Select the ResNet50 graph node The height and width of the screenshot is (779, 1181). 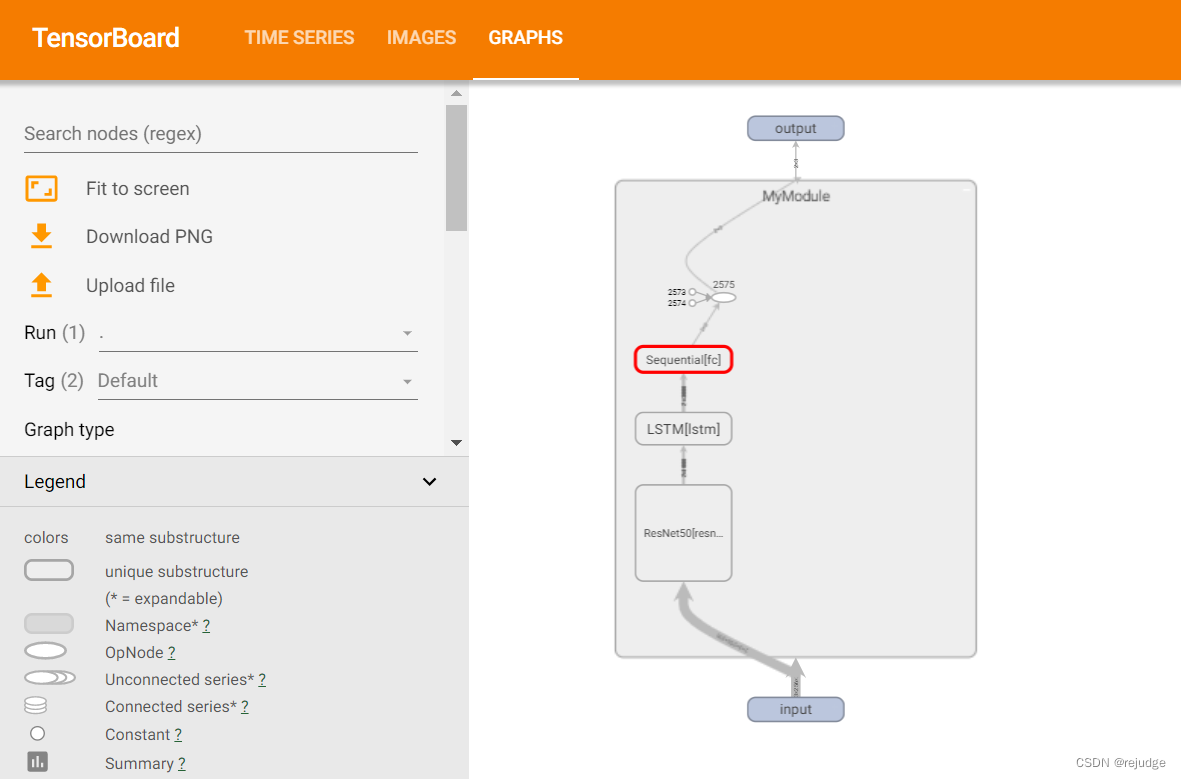point(683,533)
